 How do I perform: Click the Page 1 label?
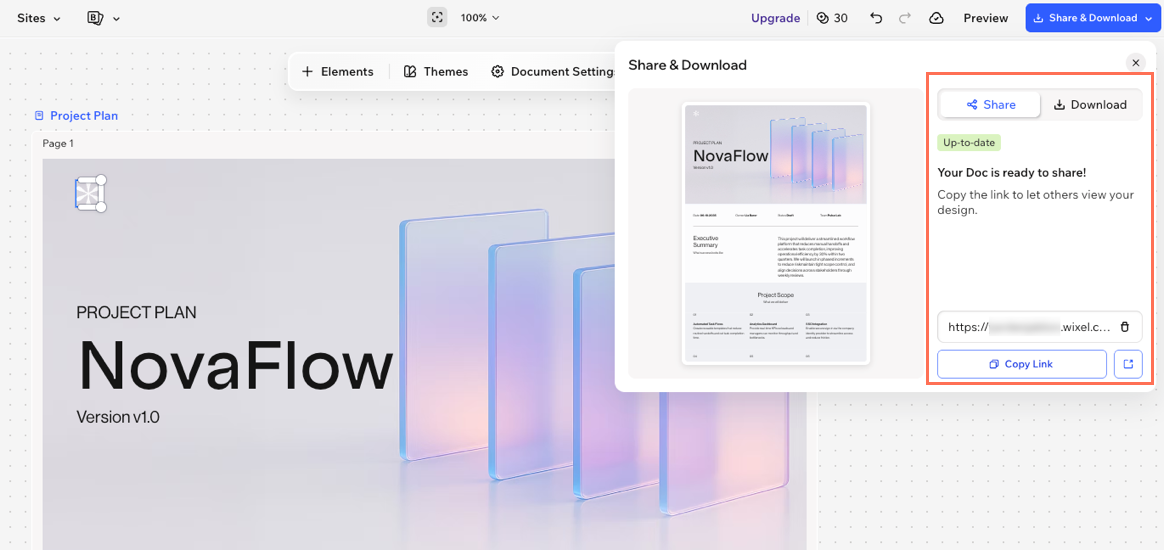(58, 143)
